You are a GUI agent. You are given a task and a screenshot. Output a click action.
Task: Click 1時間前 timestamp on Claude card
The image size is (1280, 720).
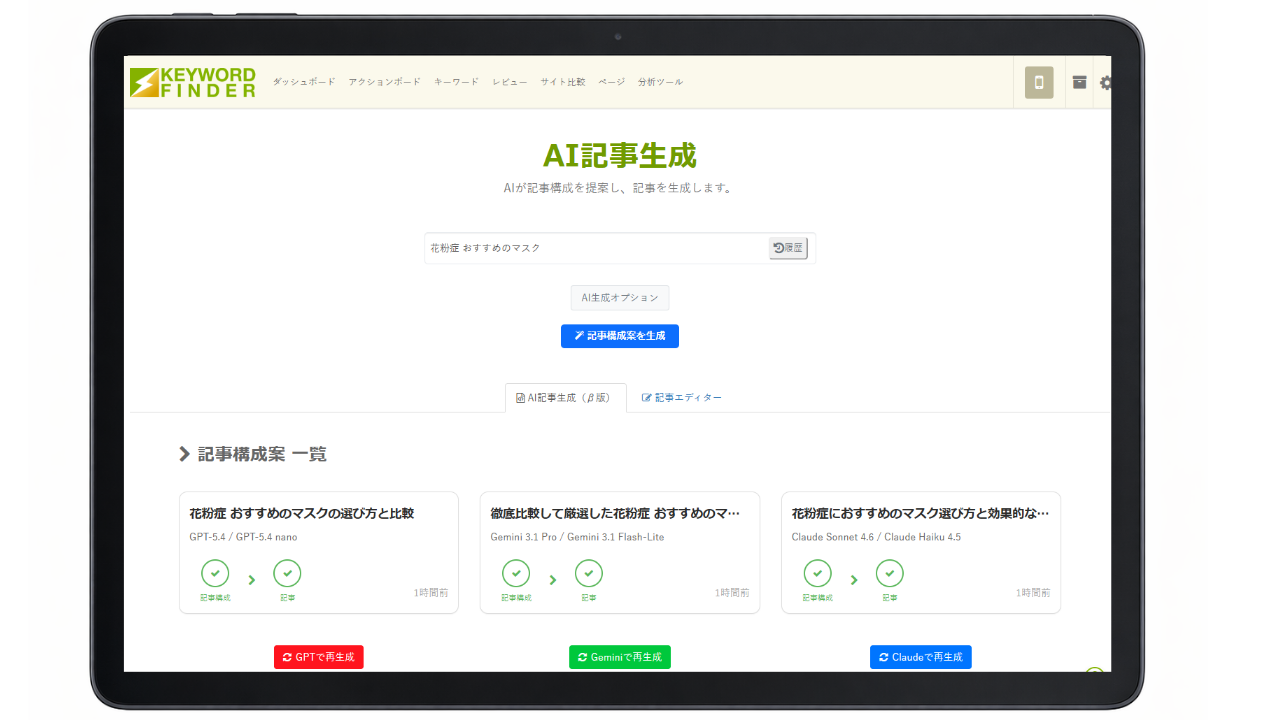click(1033, 593)
